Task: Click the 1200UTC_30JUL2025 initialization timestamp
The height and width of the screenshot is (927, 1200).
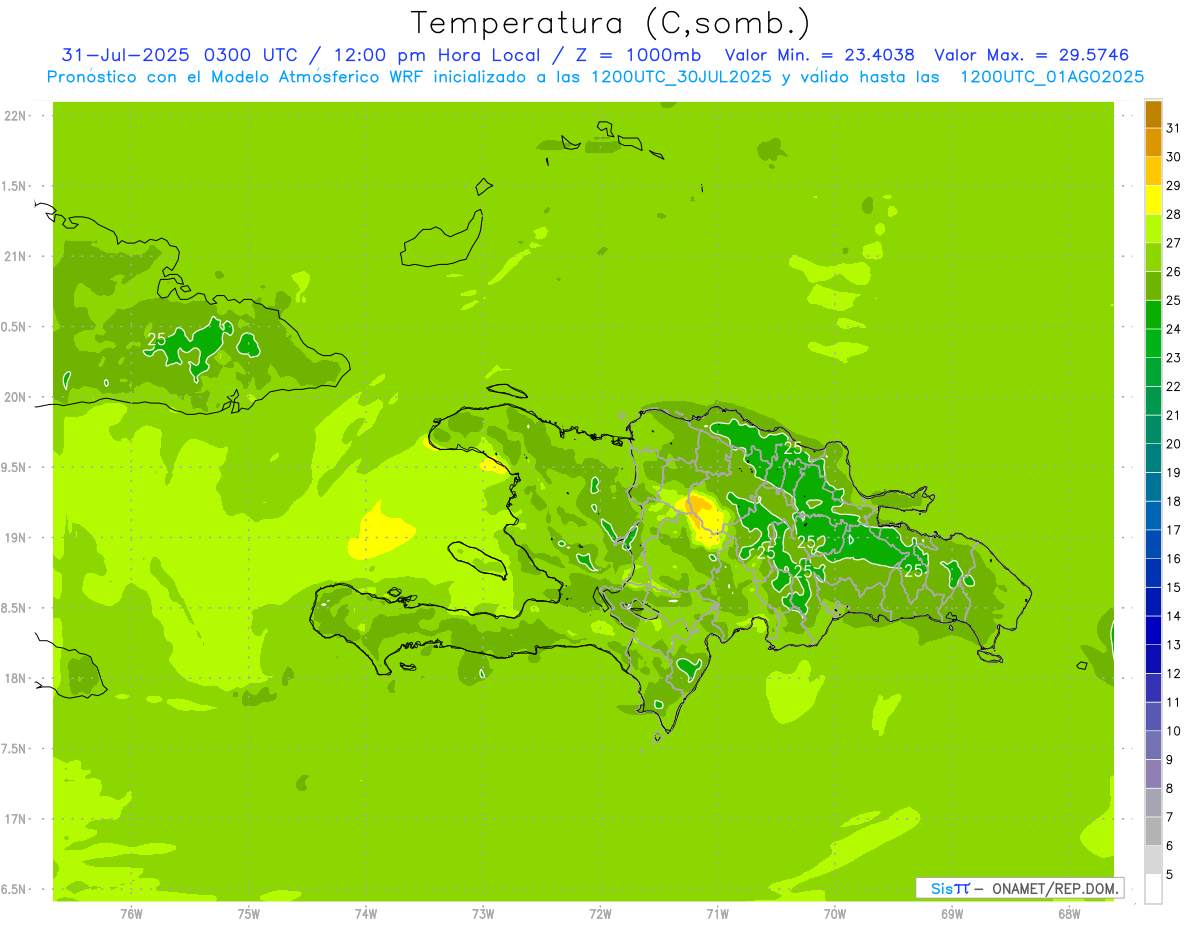Action: click(681, 77)
